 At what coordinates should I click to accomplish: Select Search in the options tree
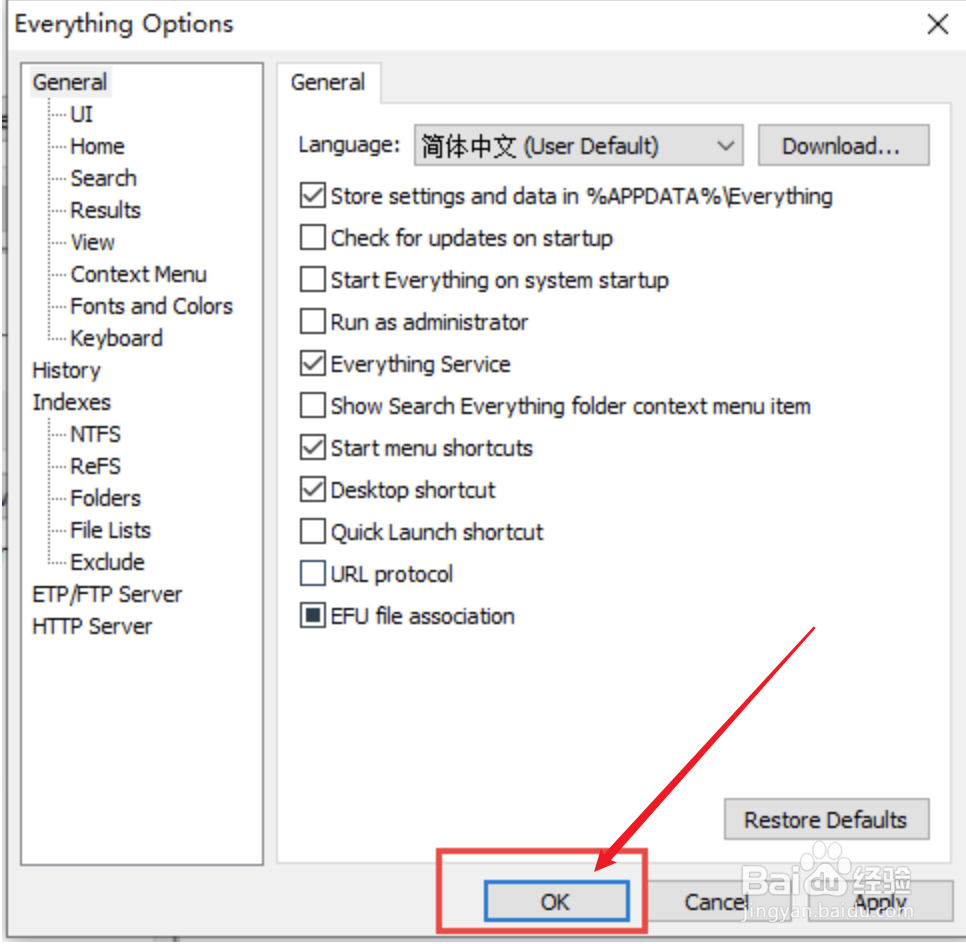(104, 179)
